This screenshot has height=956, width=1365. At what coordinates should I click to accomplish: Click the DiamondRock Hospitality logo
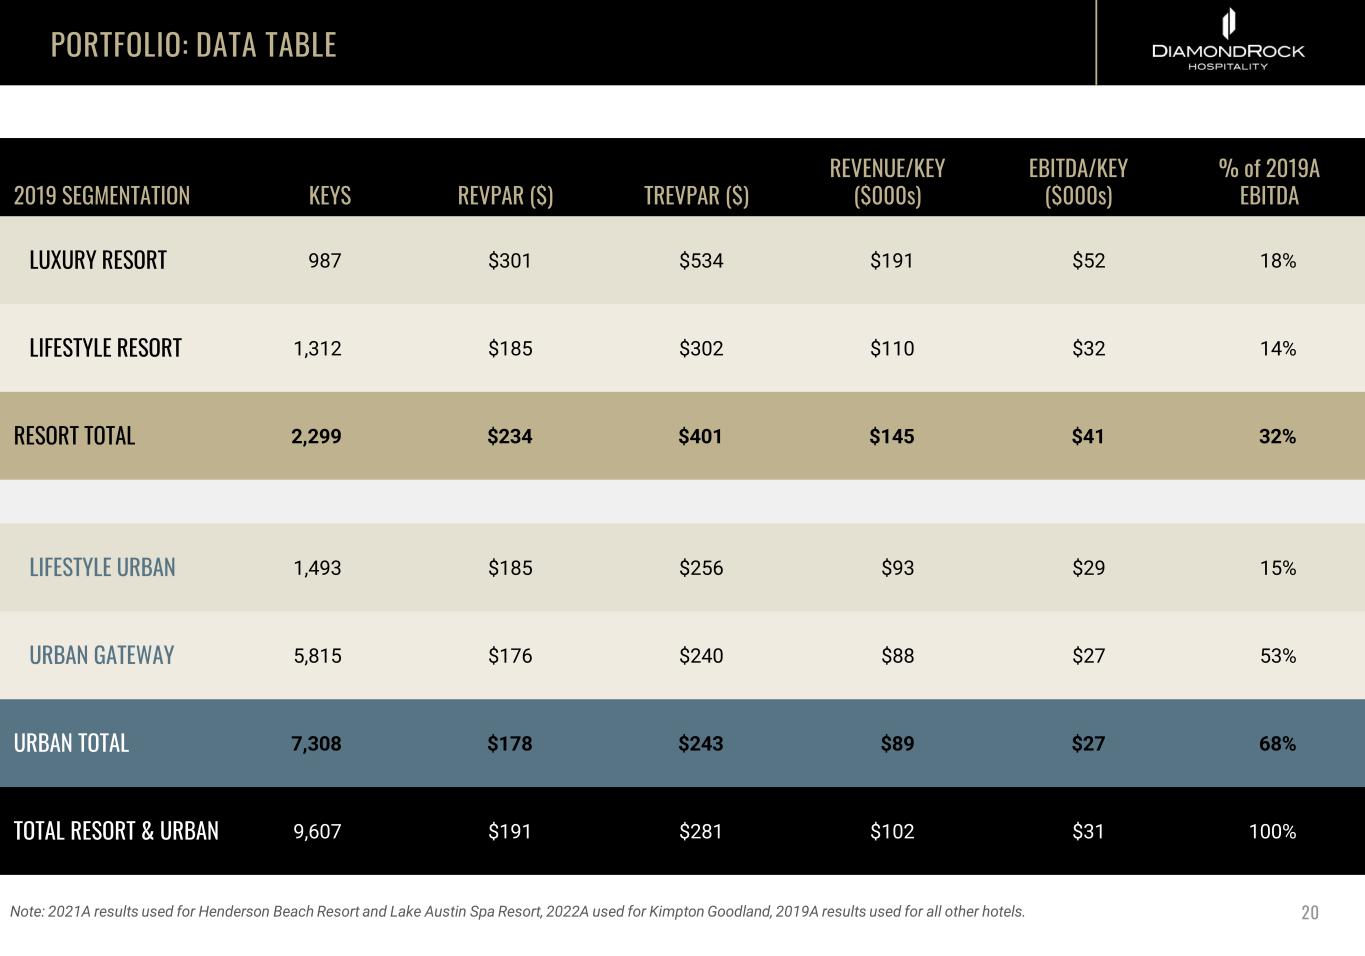(x=1228, y=41)
